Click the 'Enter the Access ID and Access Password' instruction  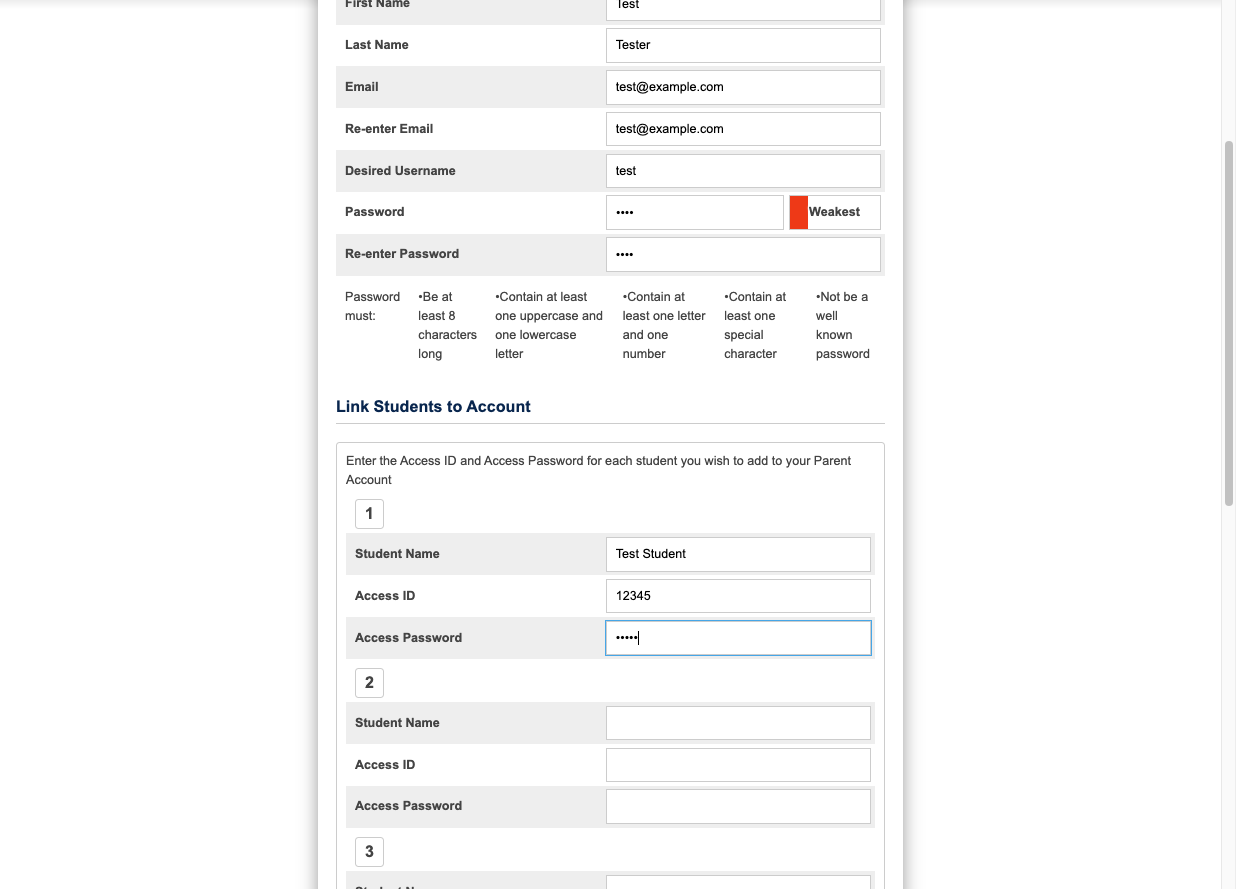pyautogui.click(x=598, y=470)
